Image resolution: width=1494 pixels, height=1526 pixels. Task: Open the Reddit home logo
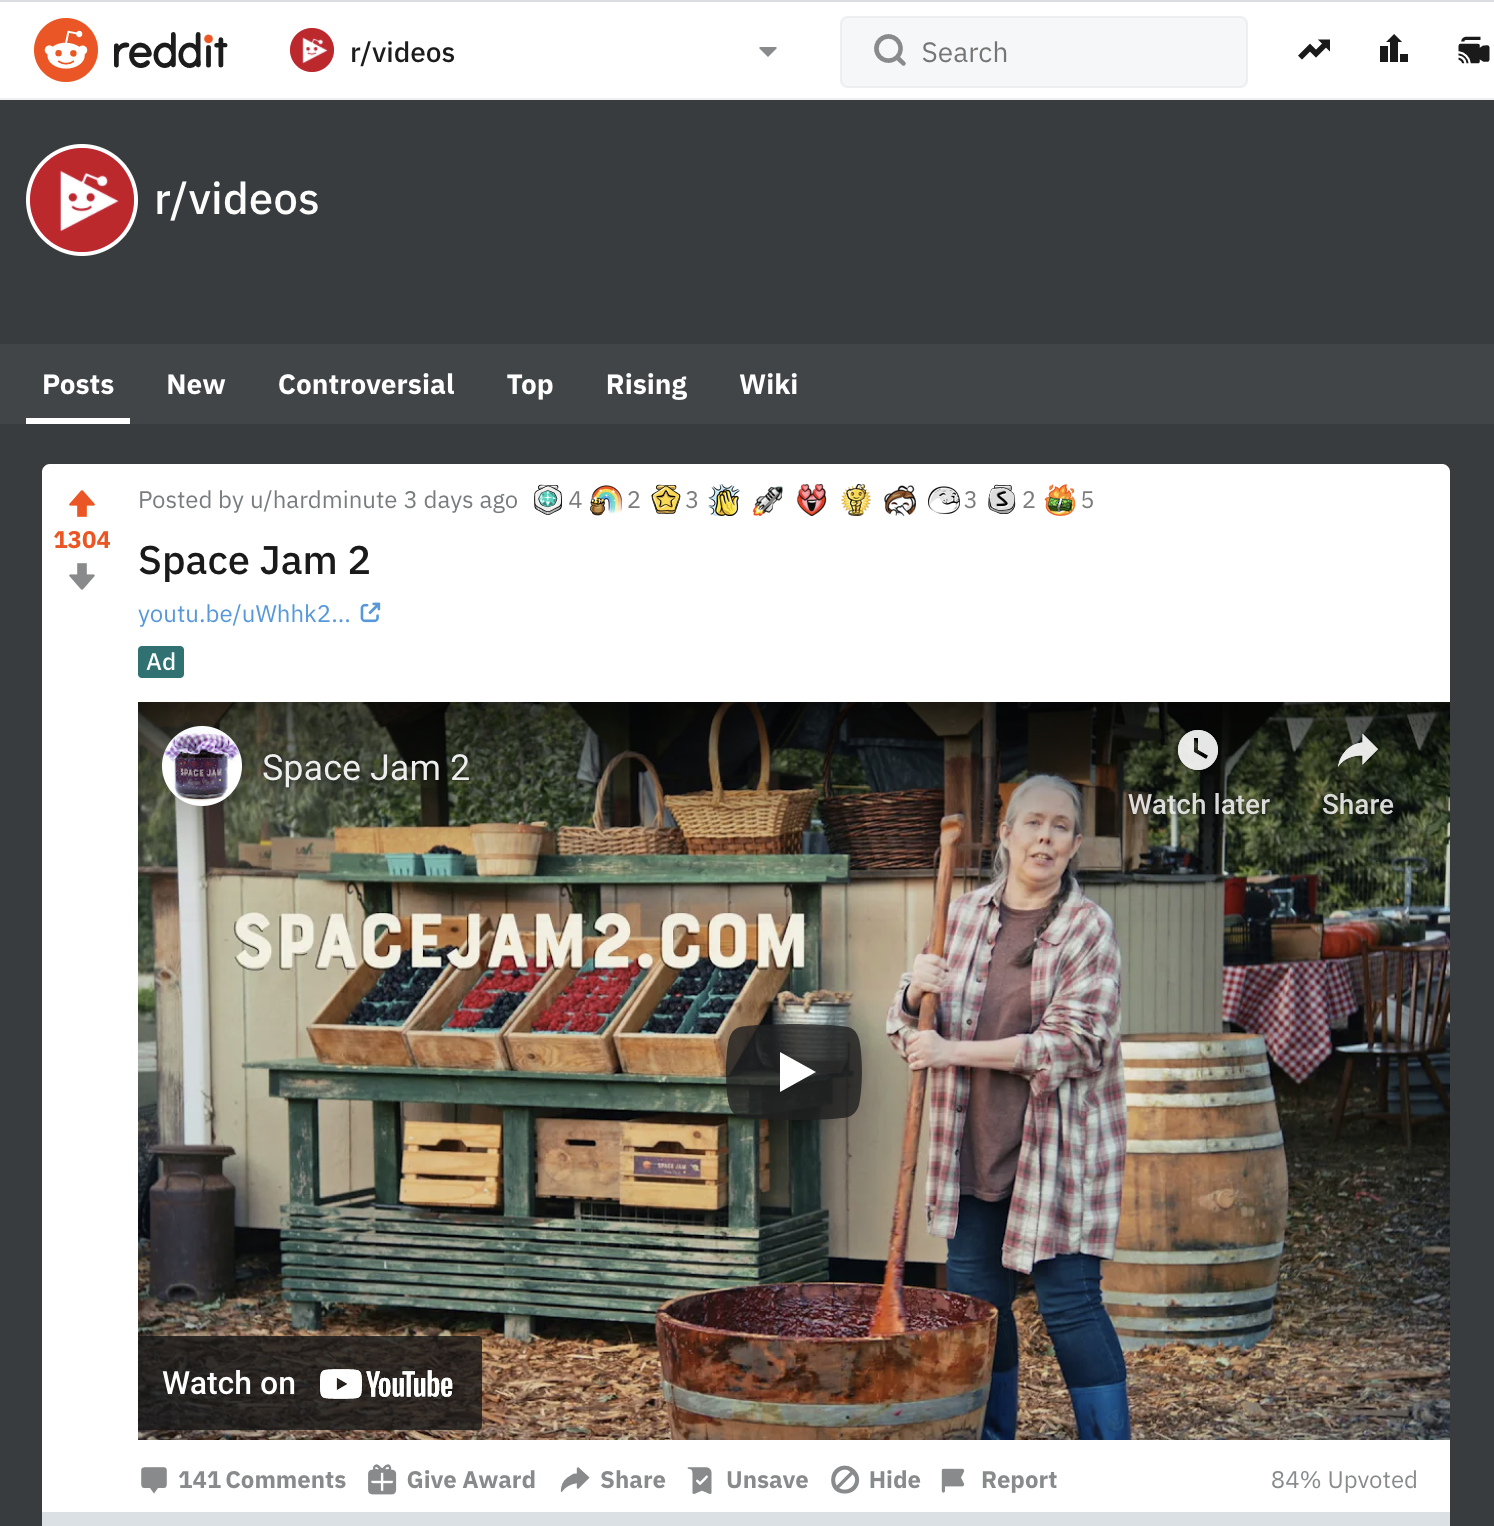coord(131,51)
